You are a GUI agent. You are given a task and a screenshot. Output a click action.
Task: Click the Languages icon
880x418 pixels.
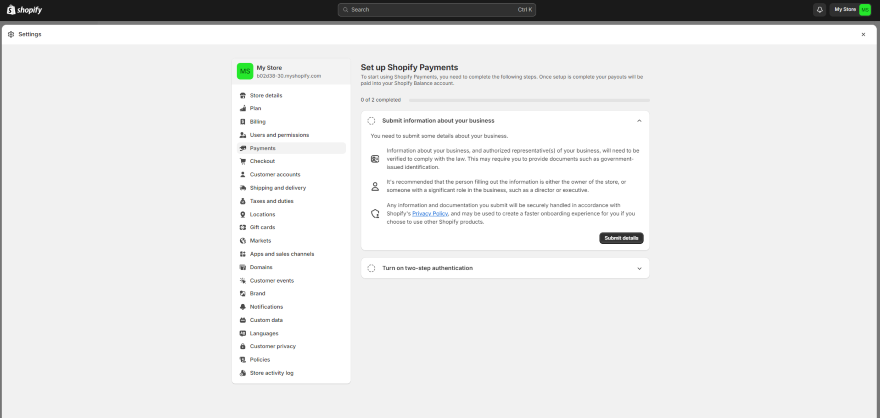(242, 333)
